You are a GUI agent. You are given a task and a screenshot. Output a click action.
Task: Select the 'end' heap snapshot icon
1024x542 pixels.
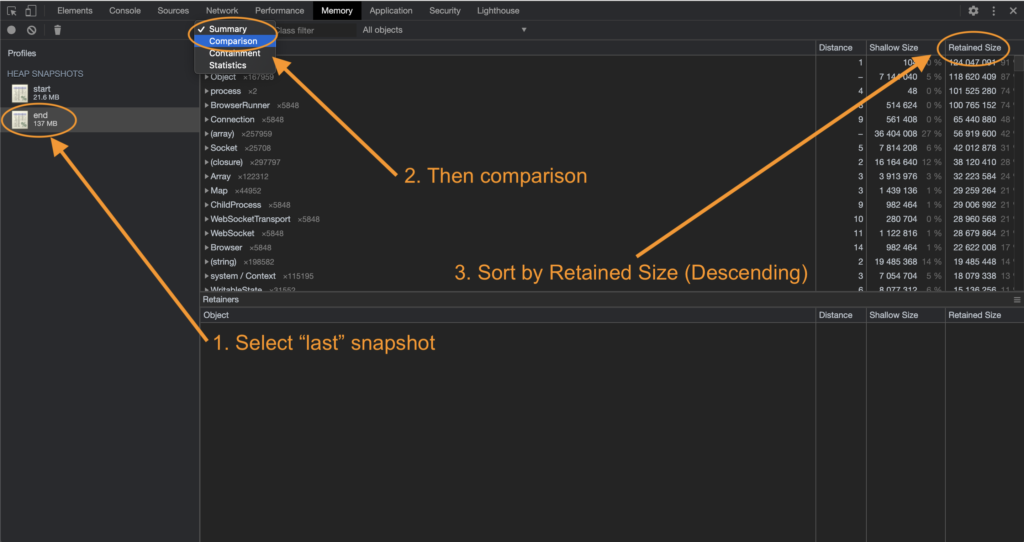(20, 120)
